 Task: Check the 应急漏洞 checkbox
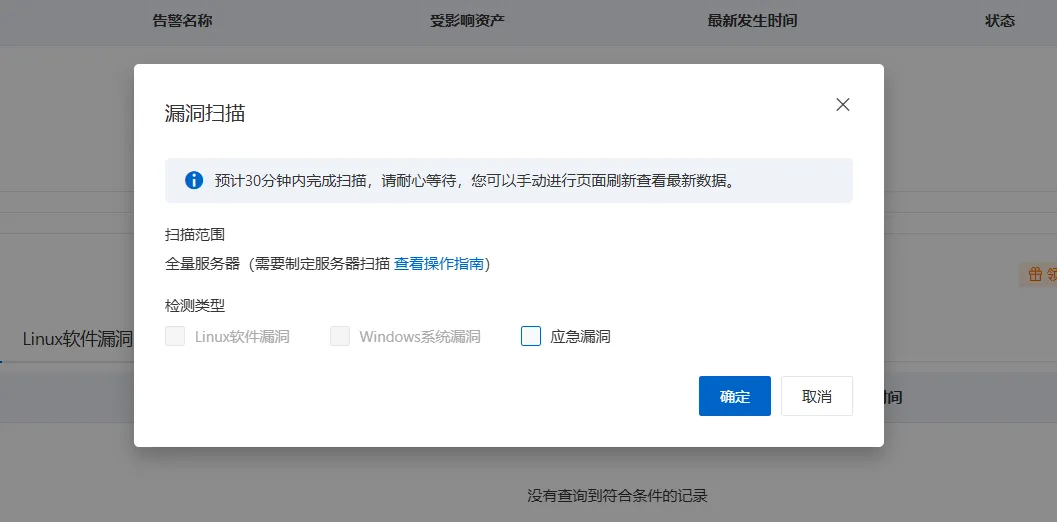531,336
